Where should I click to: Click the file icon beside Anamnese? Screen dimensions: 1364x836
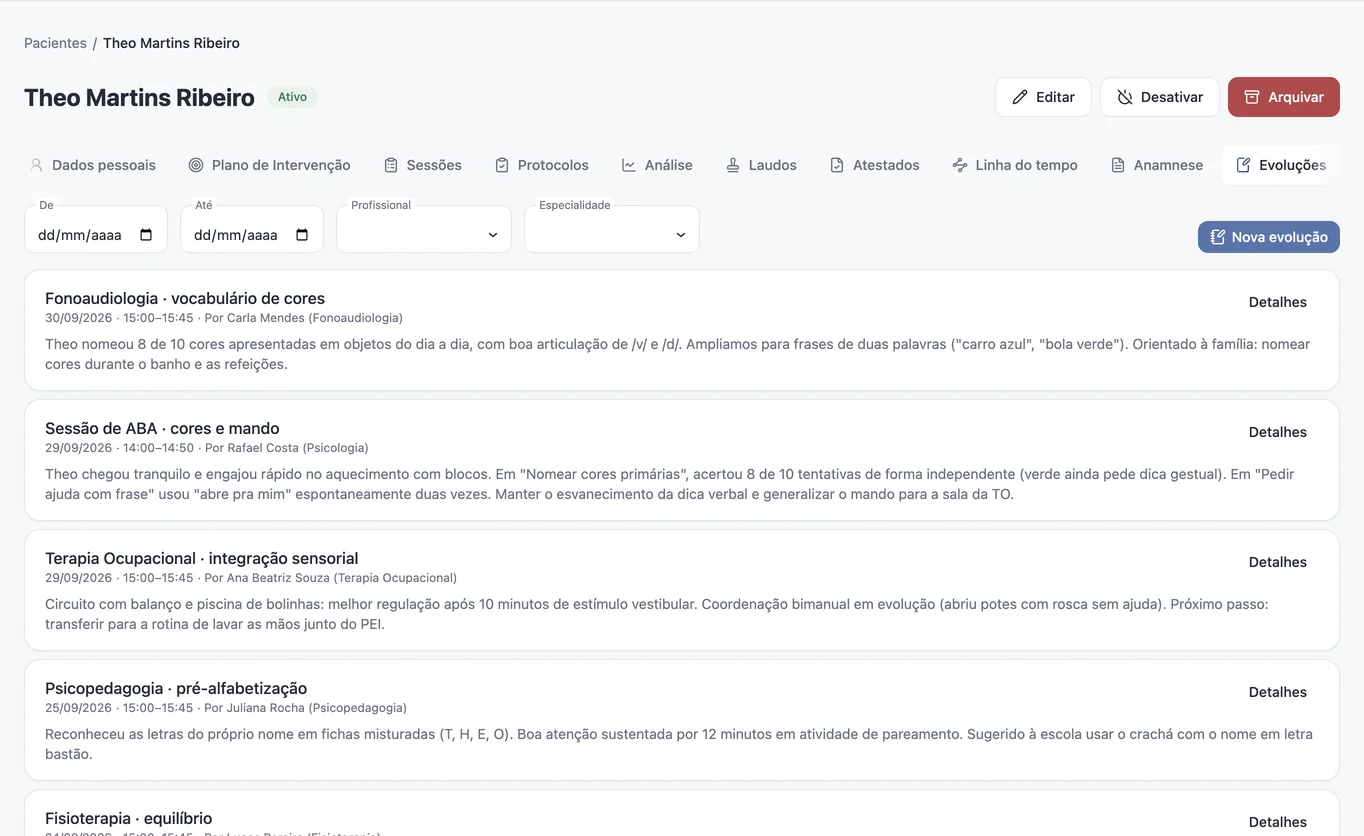coord(1118,165)
